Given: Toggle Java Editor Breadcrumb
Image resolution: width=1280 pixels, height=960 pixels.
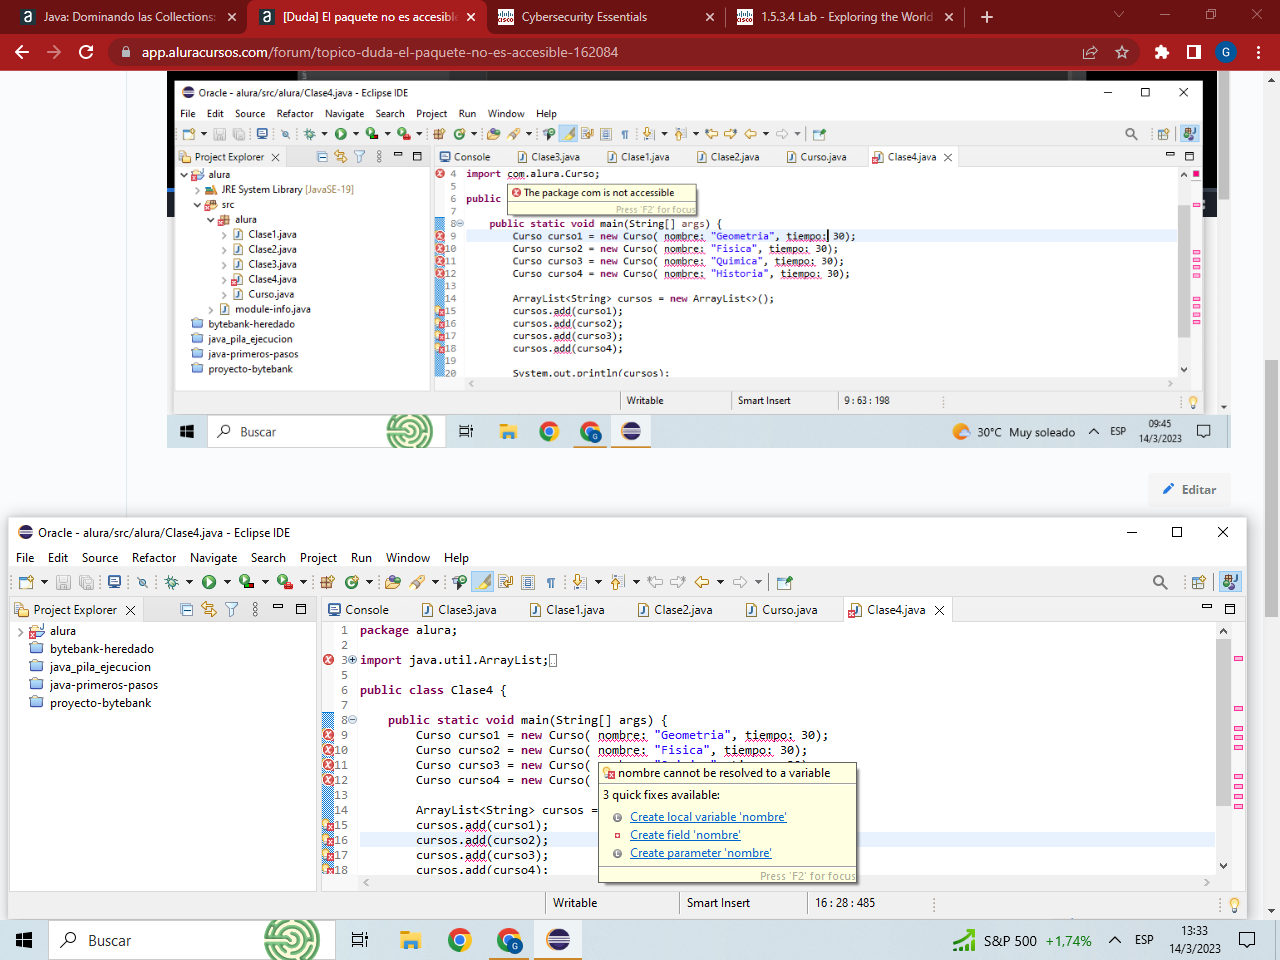Looking at the screenshot, I should [459, 582].
